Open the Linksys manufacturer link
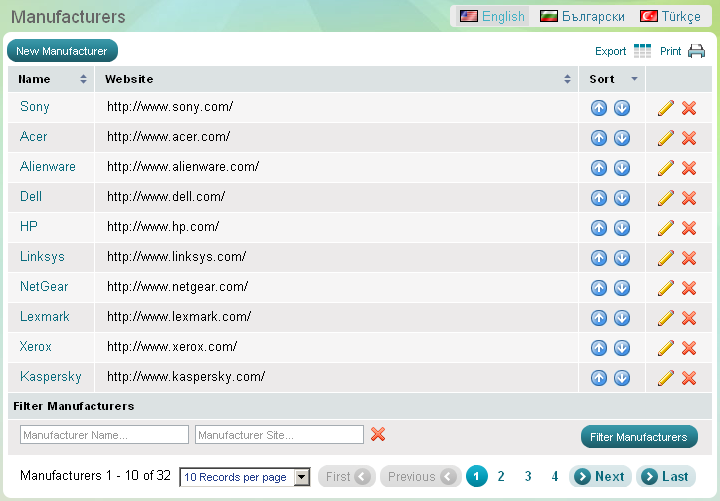 (42, 257)
